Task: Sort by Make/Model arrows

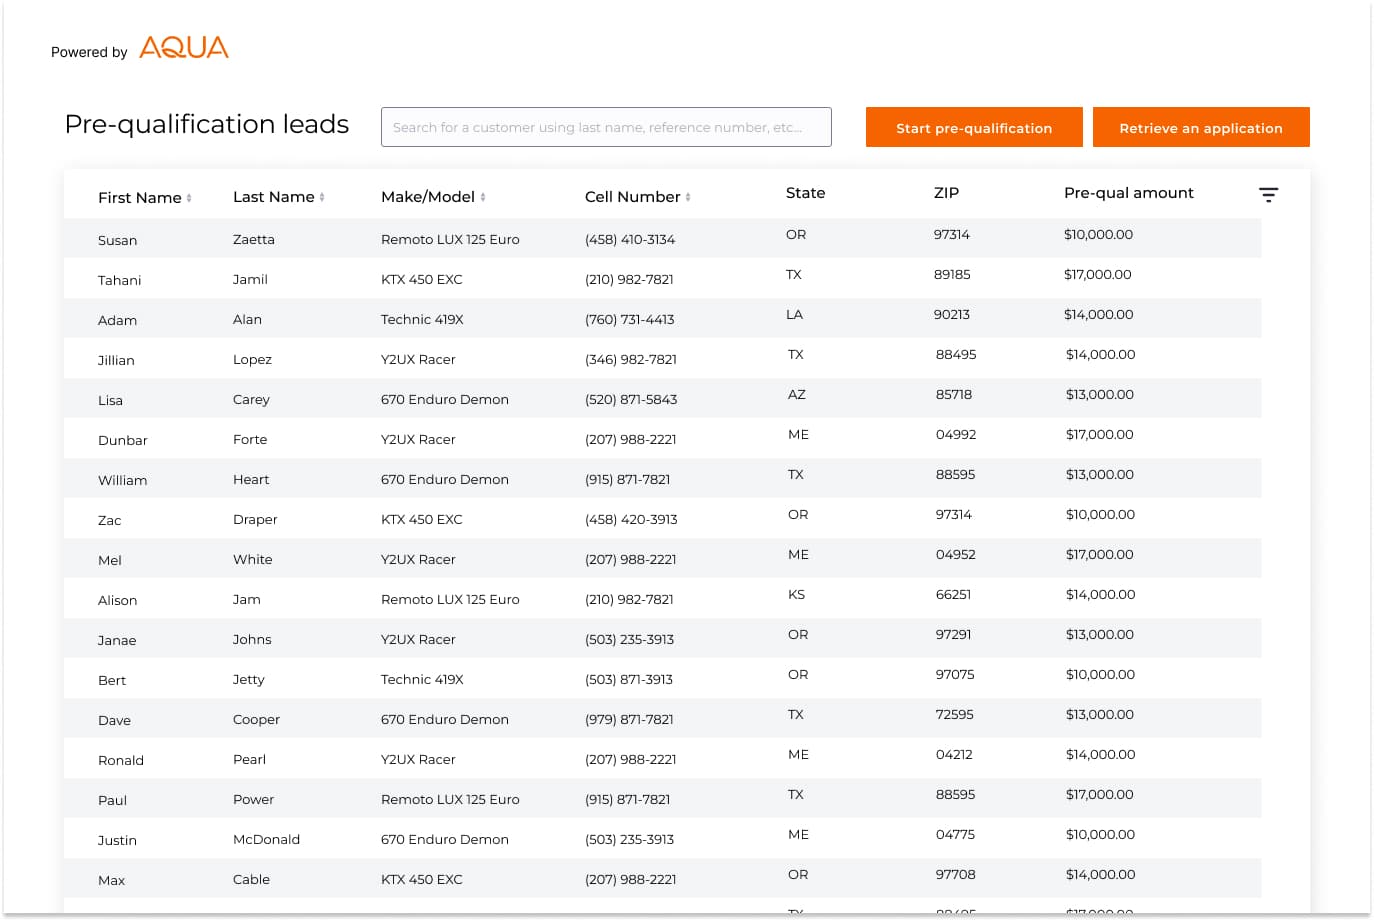Action: click(483, 197)
